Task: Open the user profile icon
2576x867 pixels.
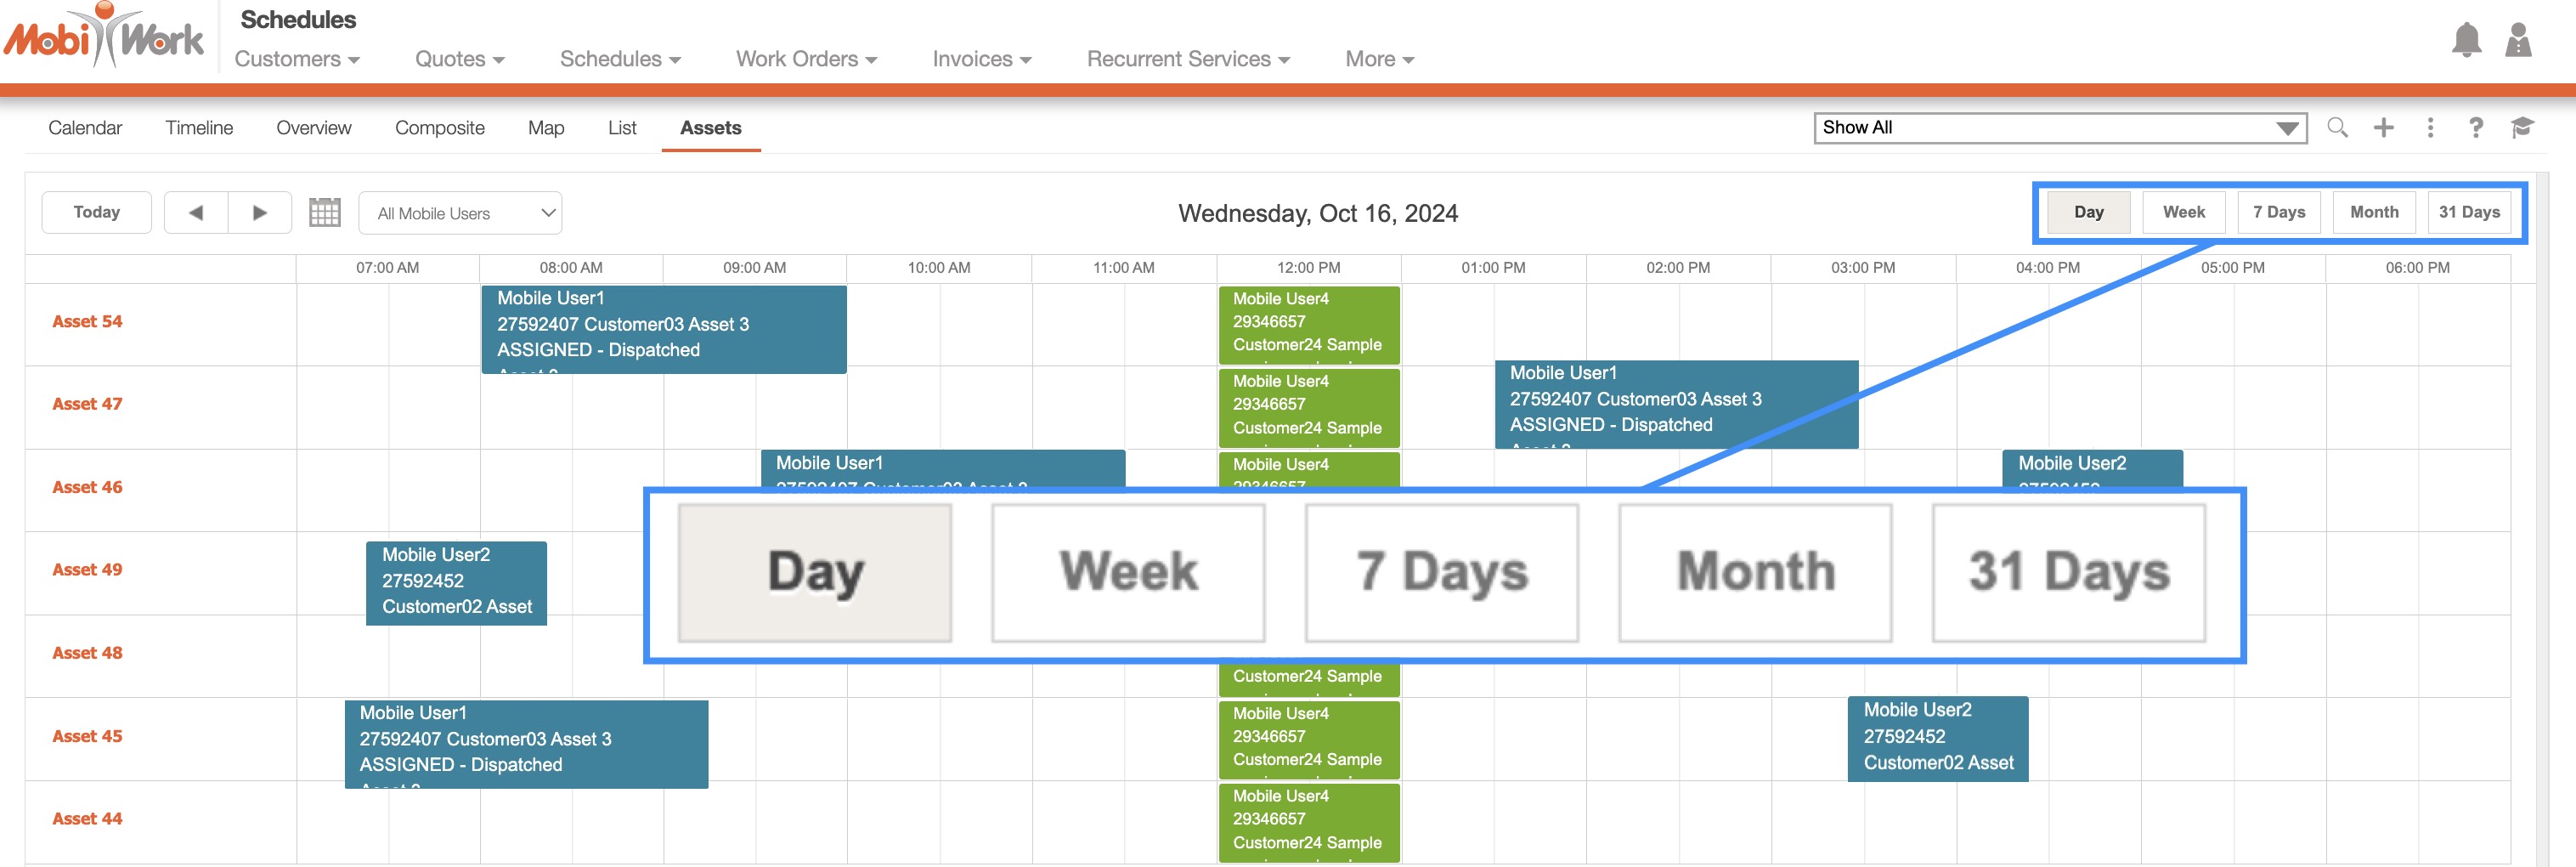Action: pos(2517,40)
